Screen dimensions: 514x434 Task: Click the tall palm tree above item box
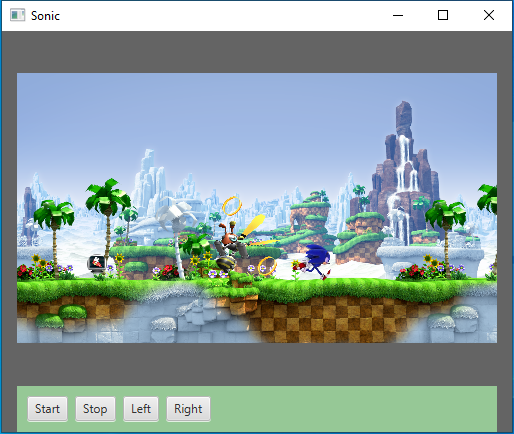pyautogui.click(x=107, y=213)
